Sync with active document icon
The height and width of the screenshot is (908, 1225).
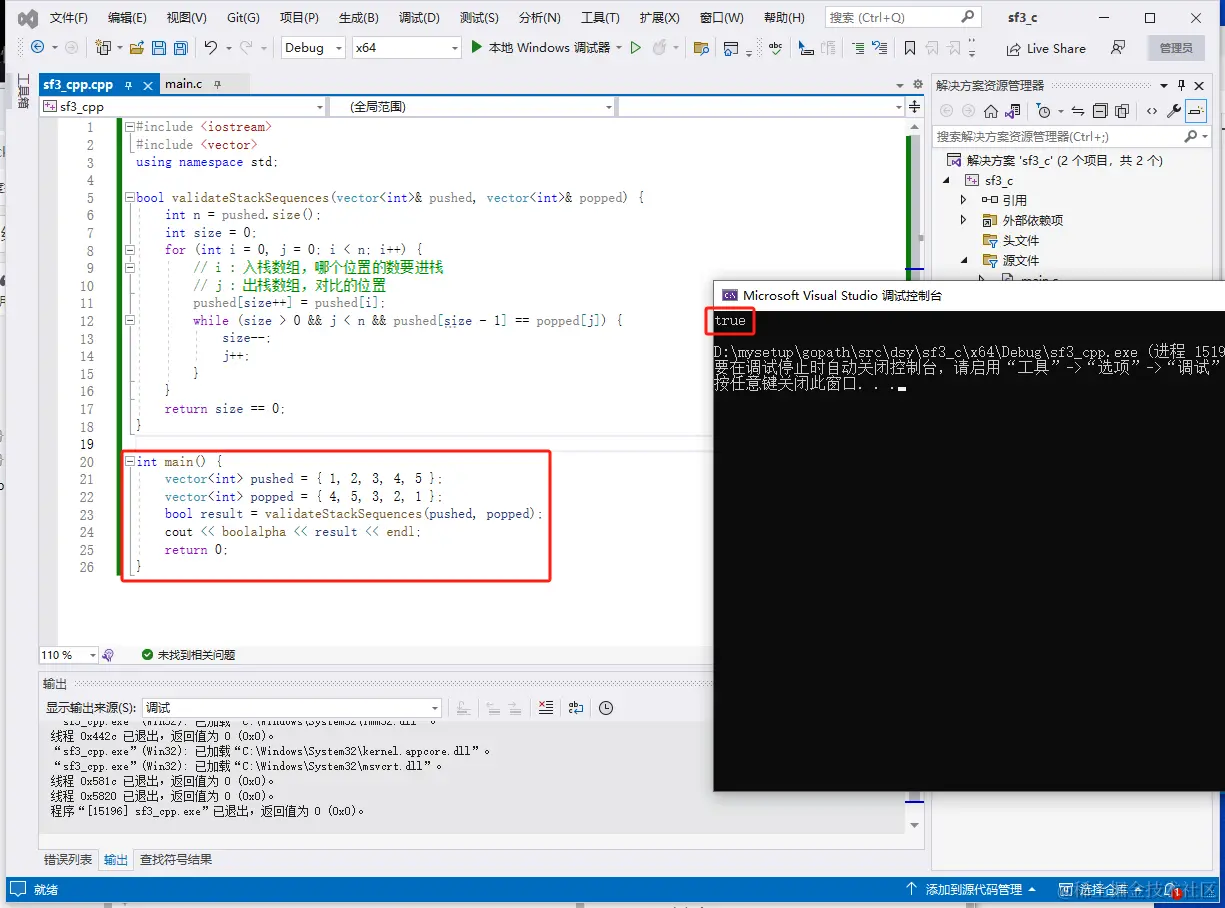pyautogui.click(x=1077, y=111)
